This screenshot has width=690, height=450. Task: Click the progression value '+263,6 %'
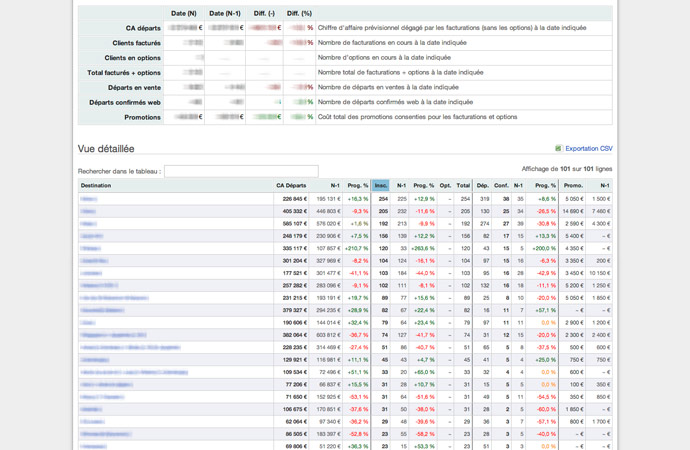pyautogui.click(x=423, y=249)
